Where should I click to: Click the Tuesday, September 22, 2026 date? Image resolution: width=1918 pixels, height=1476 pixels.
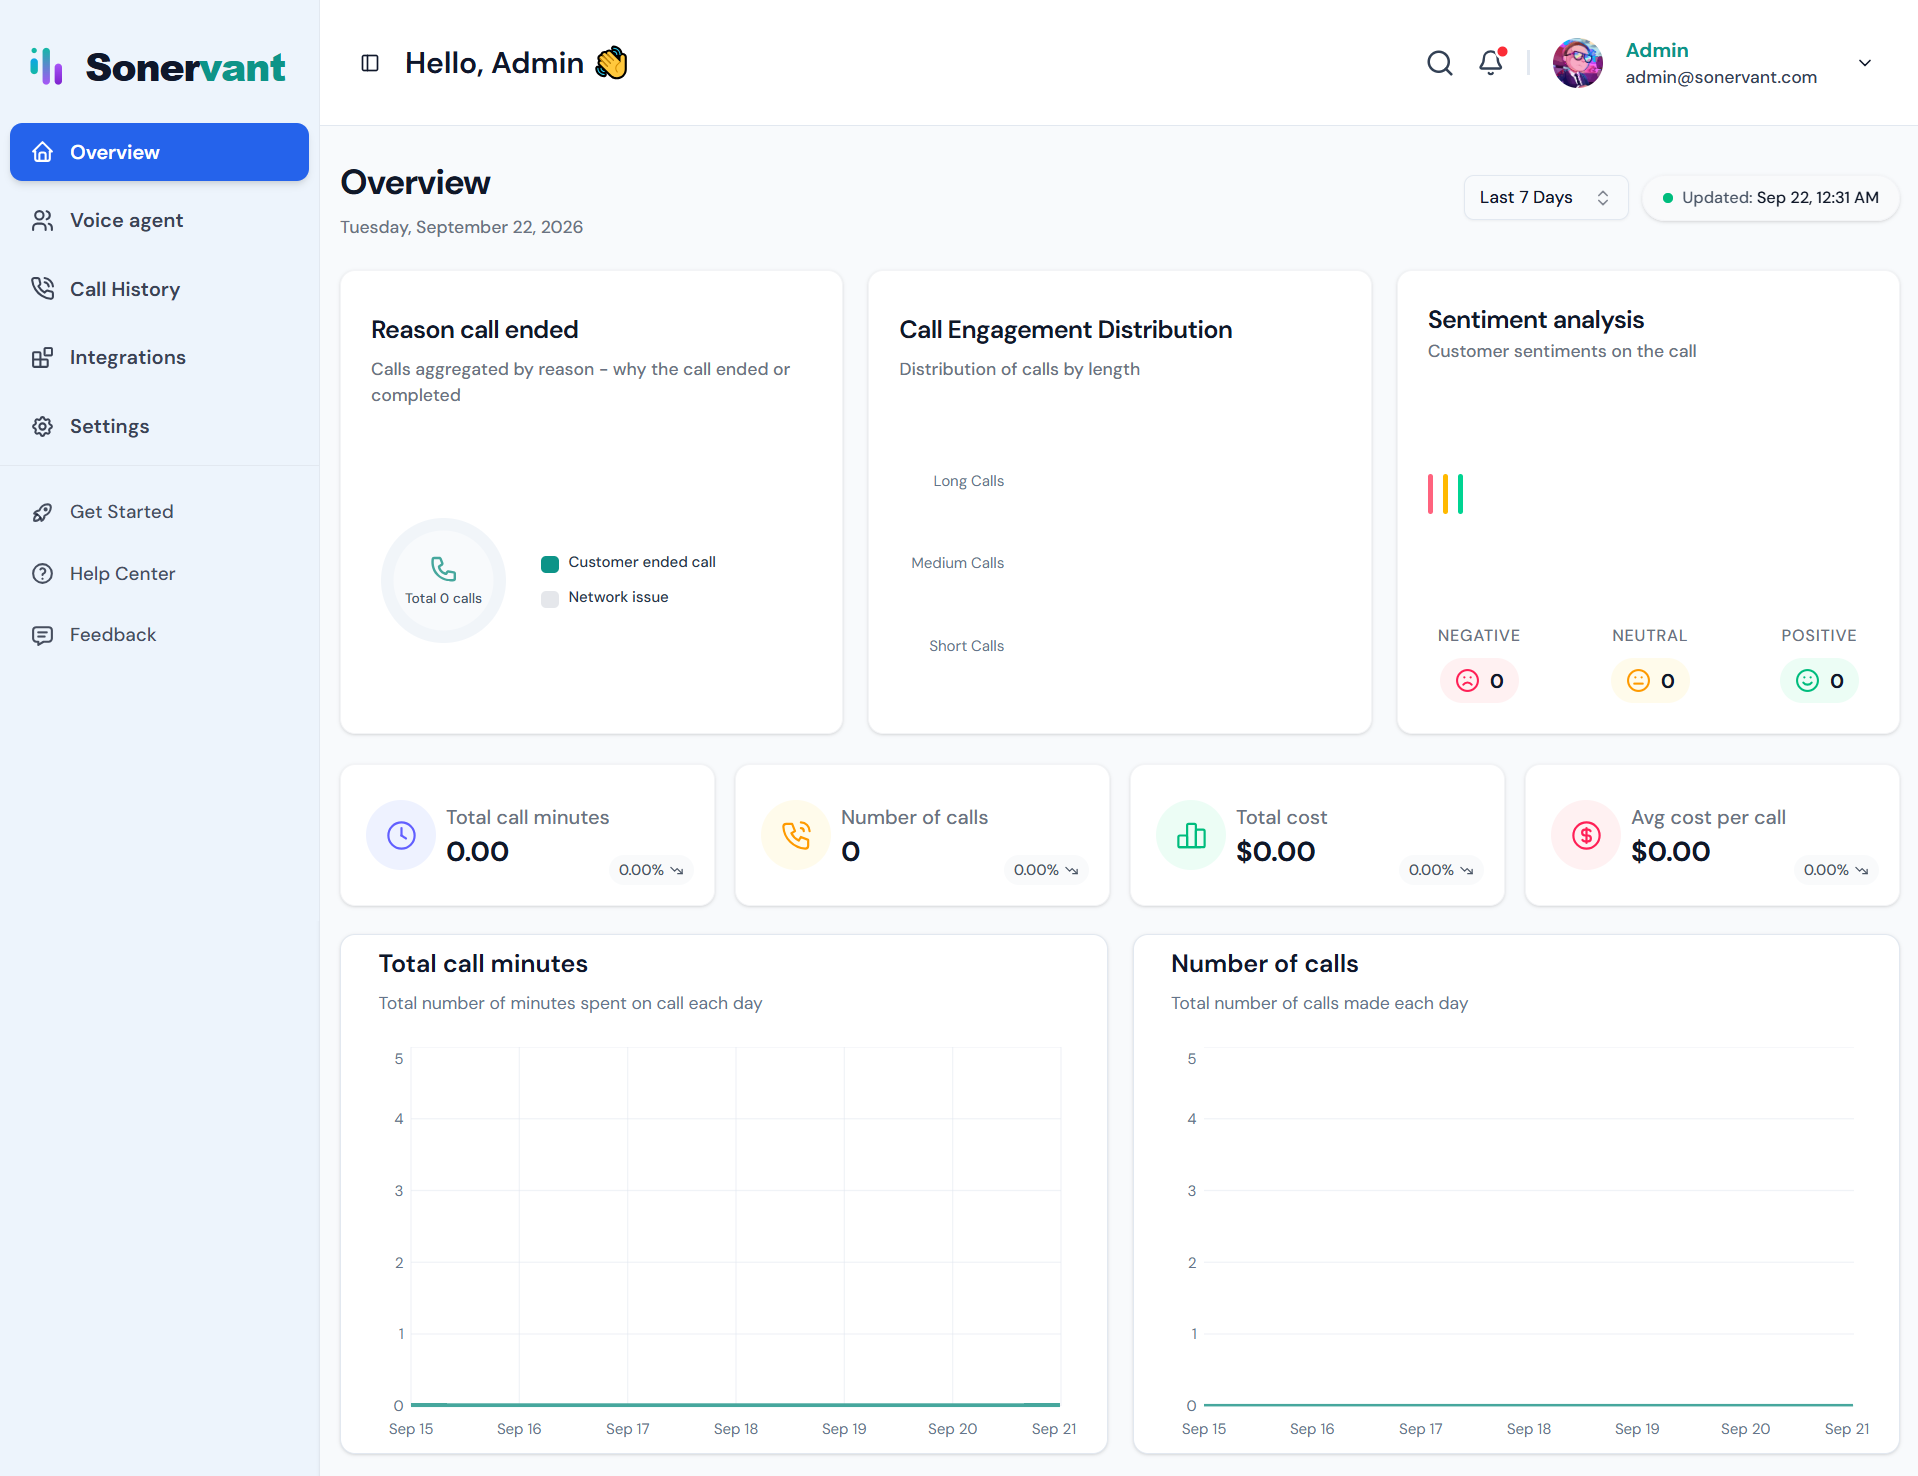pyautogui.click(x=461, y=227)
